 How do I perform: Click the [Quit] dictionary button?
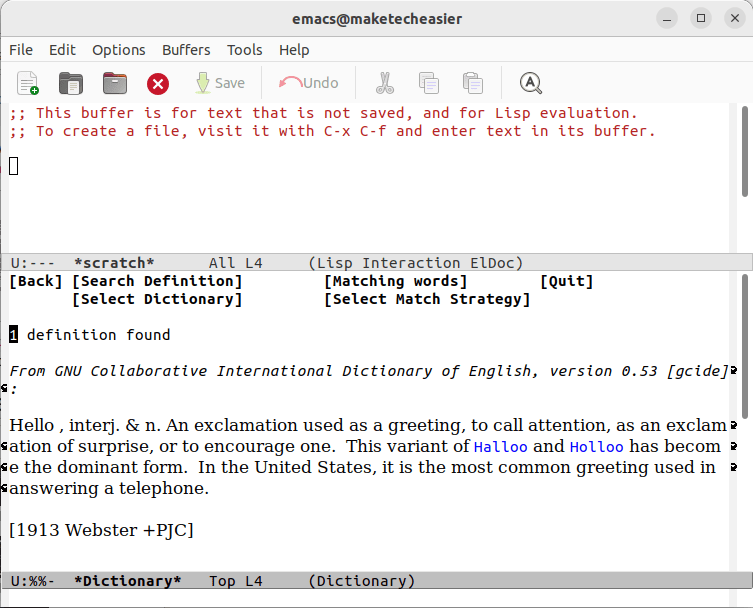(x=567, y=281)
